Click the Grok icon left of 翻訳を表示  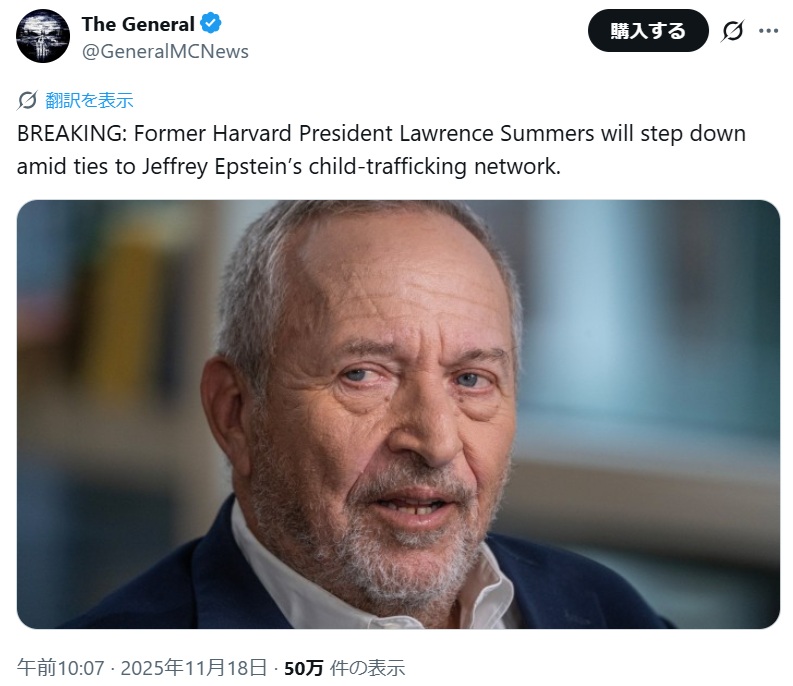27,100
